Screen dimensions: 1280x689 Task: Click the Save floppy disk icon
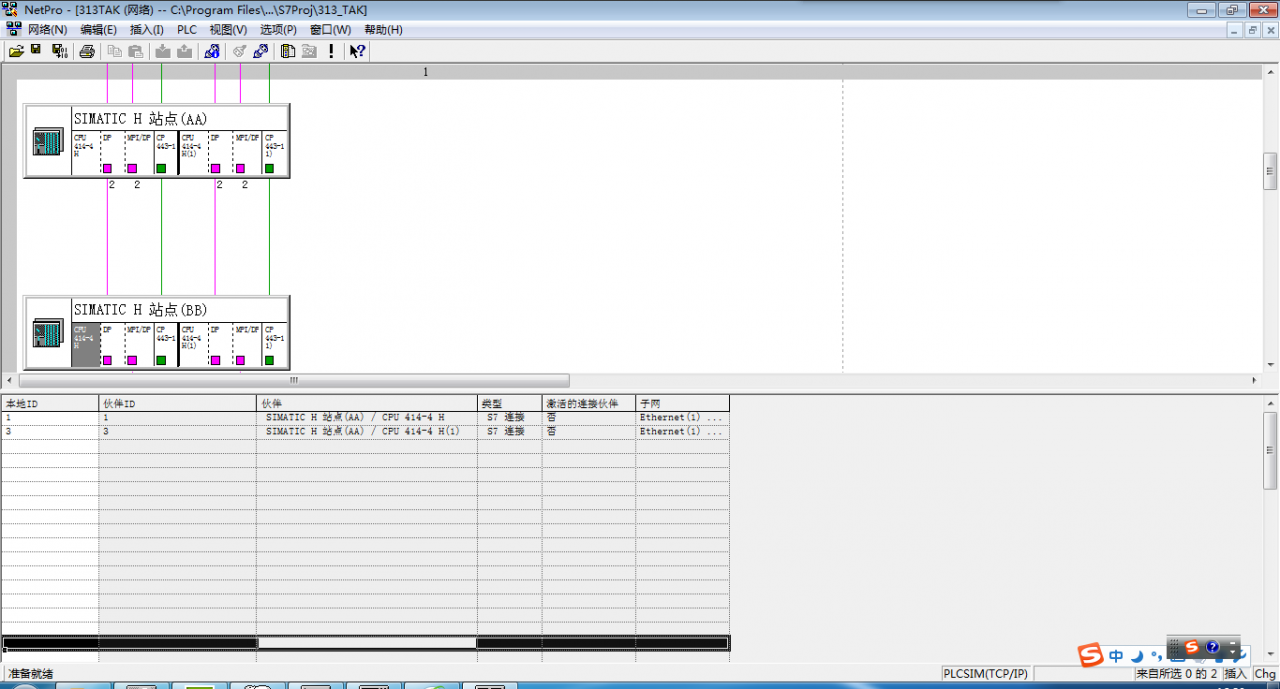pyautogui.click(x=36, y=51)
